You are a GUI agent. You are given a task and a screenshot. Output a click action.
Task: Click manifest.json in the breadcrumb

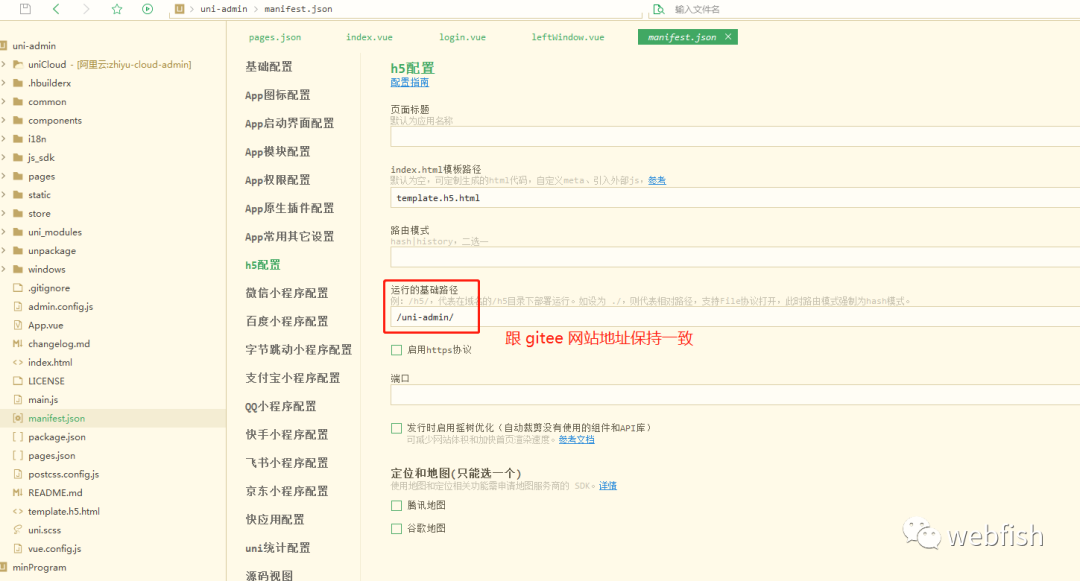click(x=298, y=9)
